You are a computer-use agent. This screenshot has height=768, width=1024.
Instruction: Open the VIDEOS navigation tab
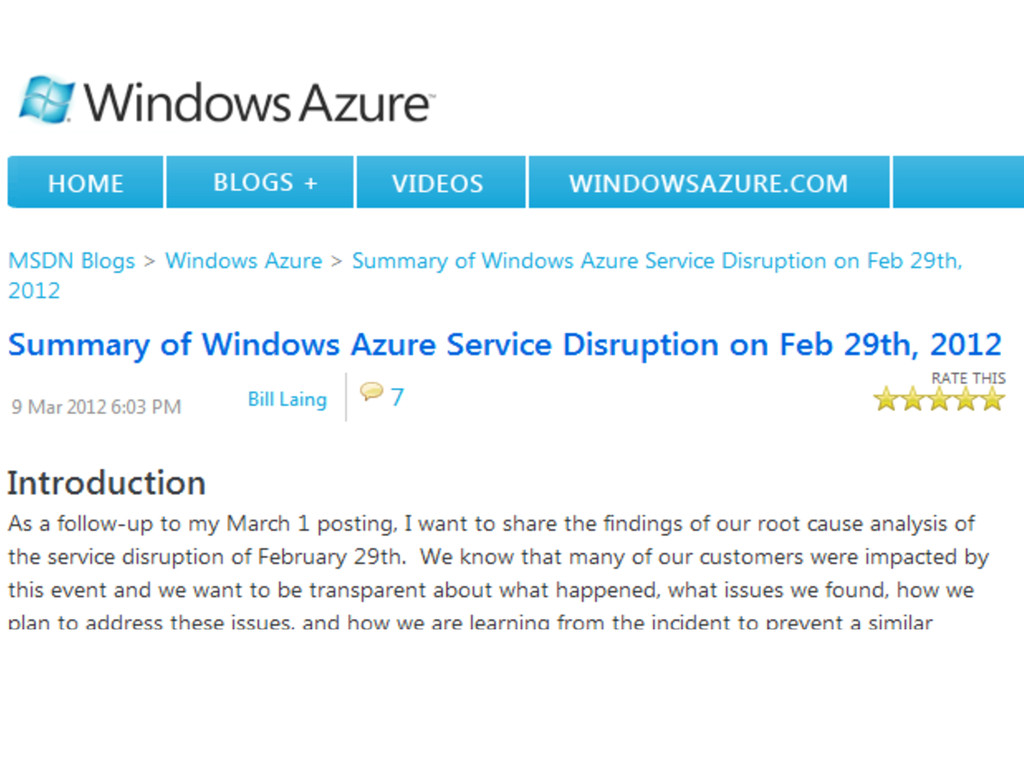click(x=437, y=183)
